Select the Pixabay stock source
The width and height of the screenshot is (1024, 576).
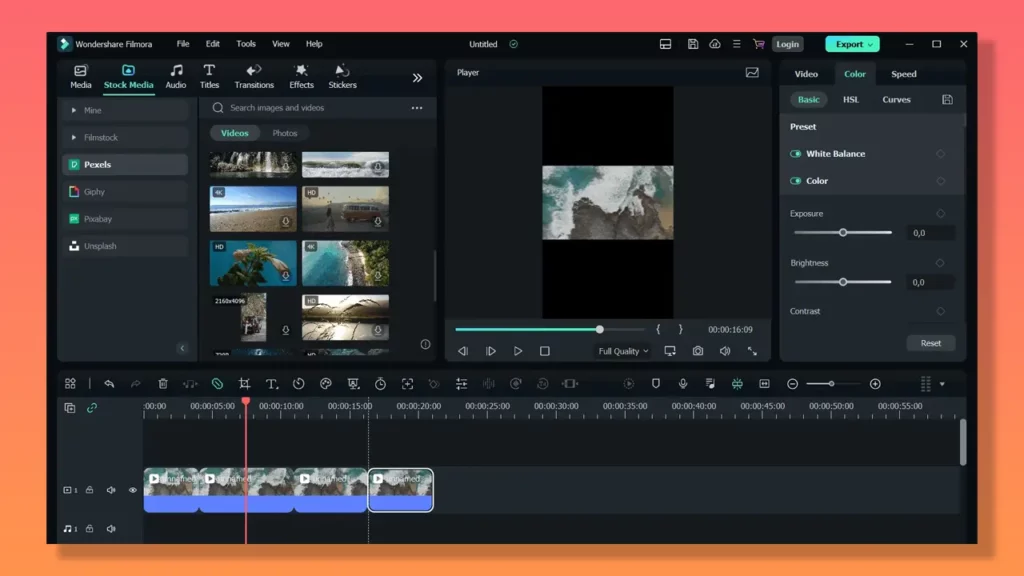(x=125, y=219)
